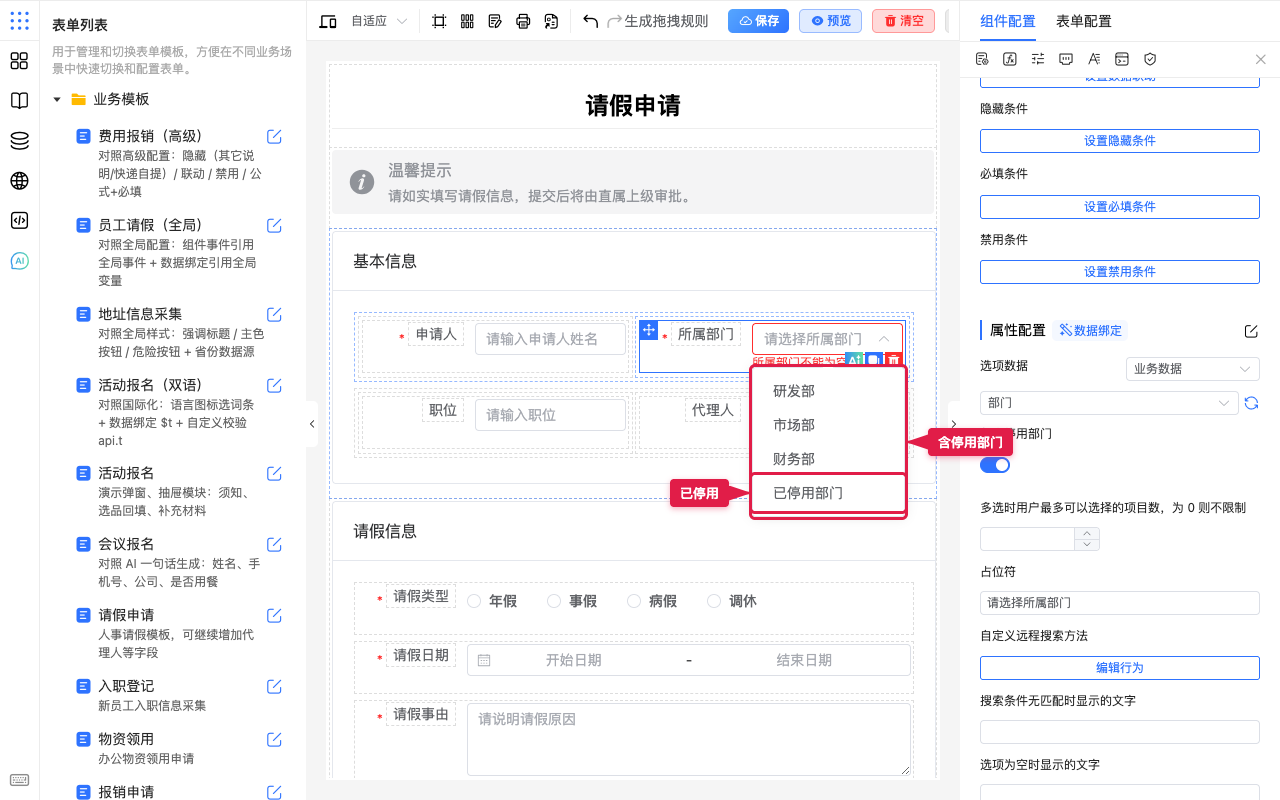This screenshot has width=1280, height=800.
Task: Open the 业务数据 option source dropdown
Action: coord(1193,368)
